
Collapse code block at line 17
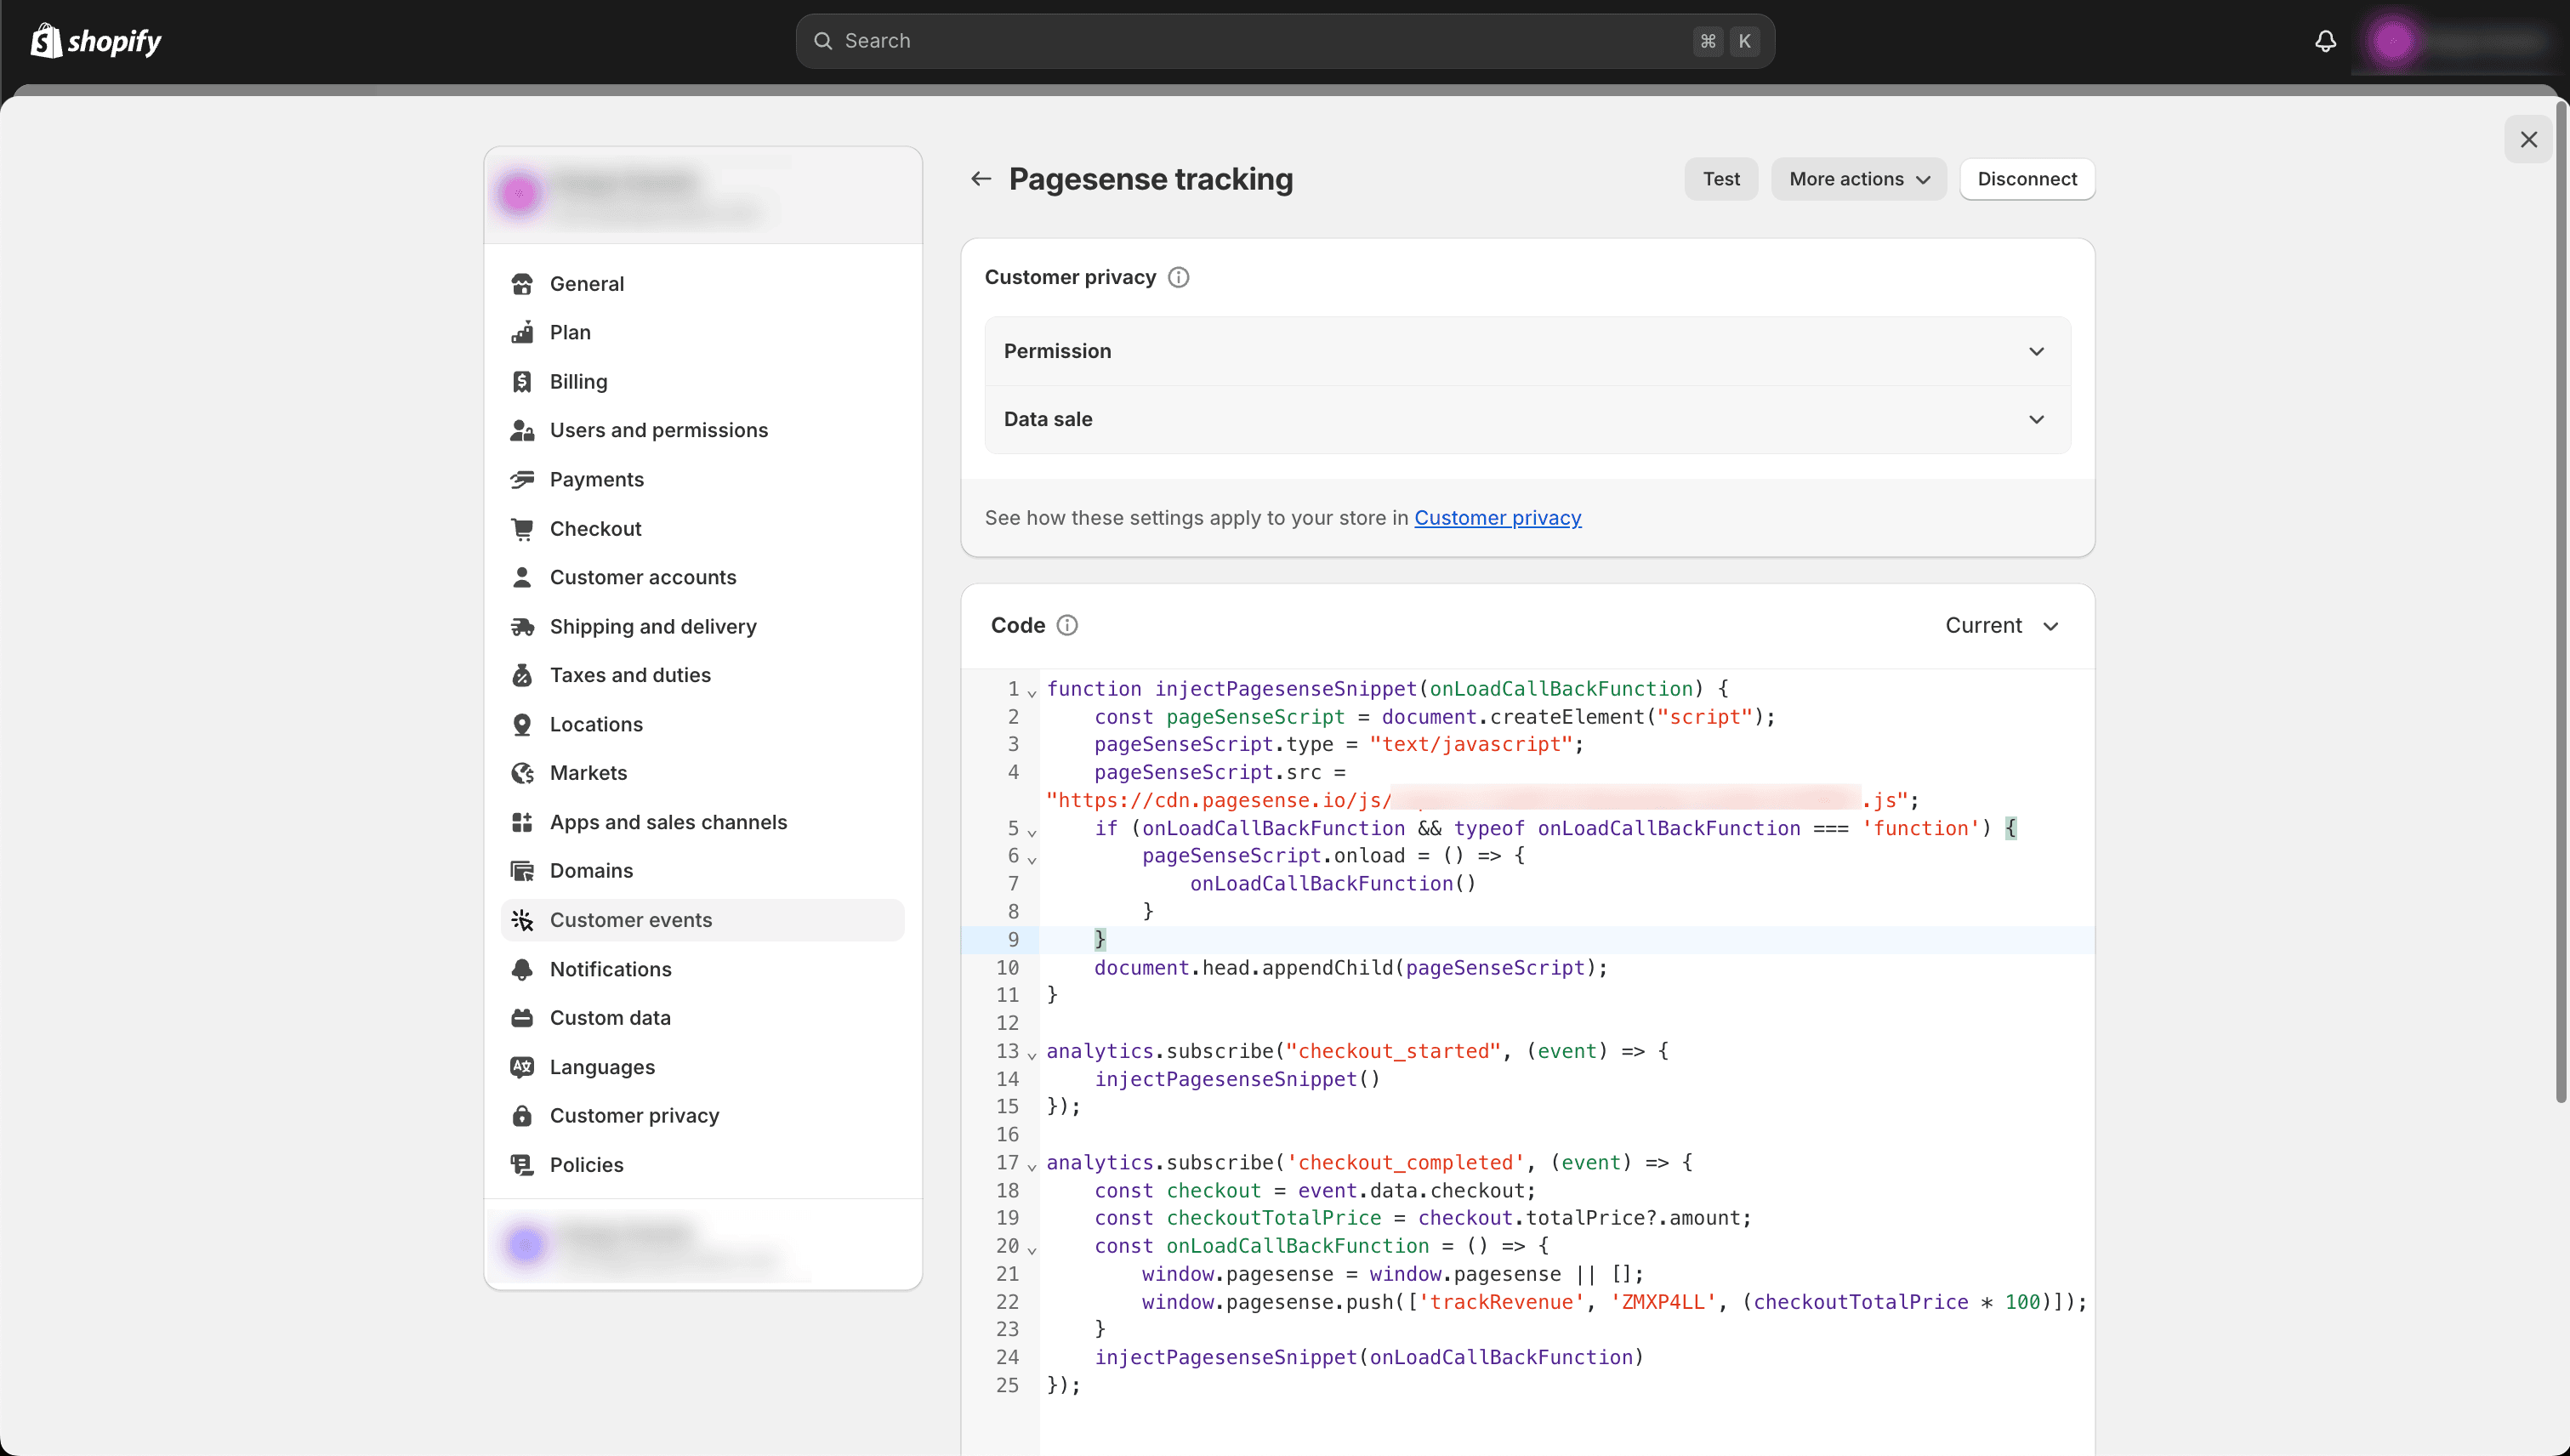[x=1031, y=1165]
